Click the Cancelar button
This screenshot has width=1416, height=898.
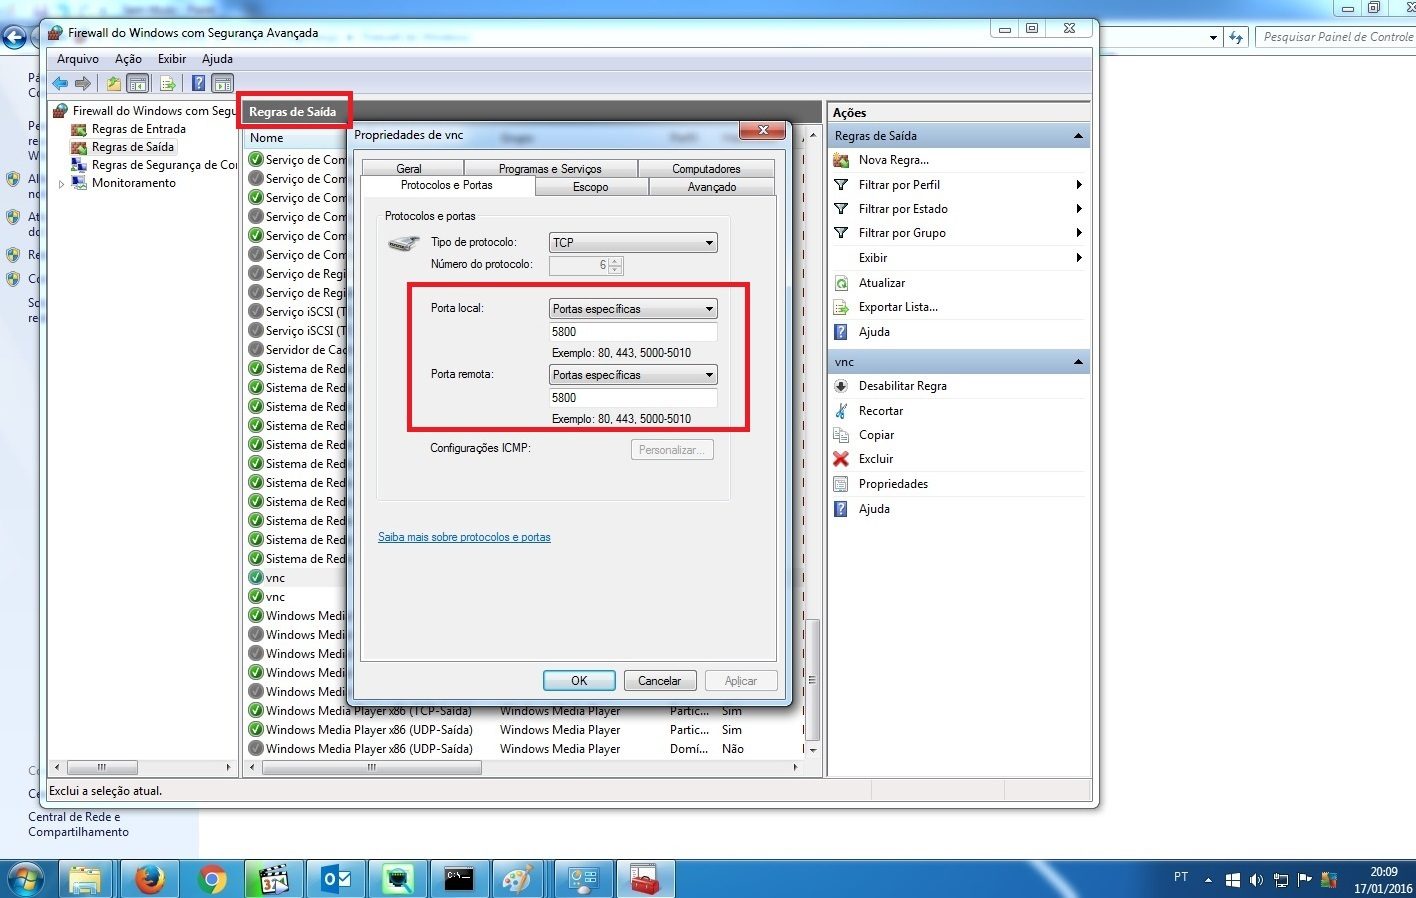click(x=660, y=681)
